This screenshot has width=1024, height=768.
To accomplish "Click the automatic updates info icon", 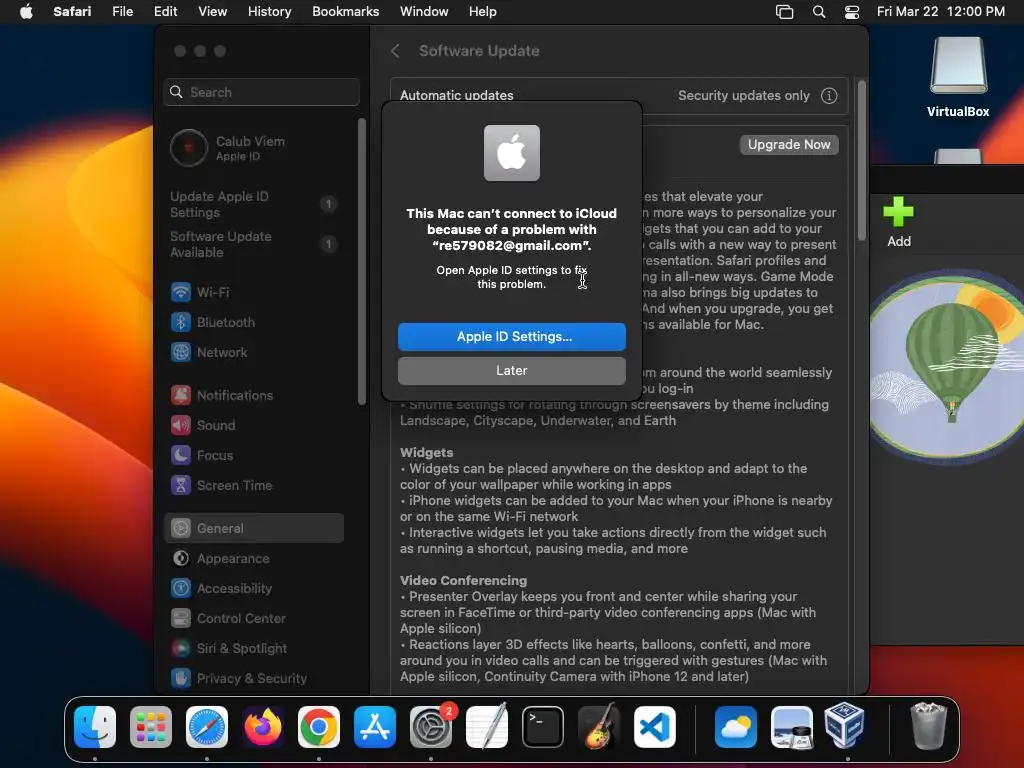I will (x=829, y=96).
